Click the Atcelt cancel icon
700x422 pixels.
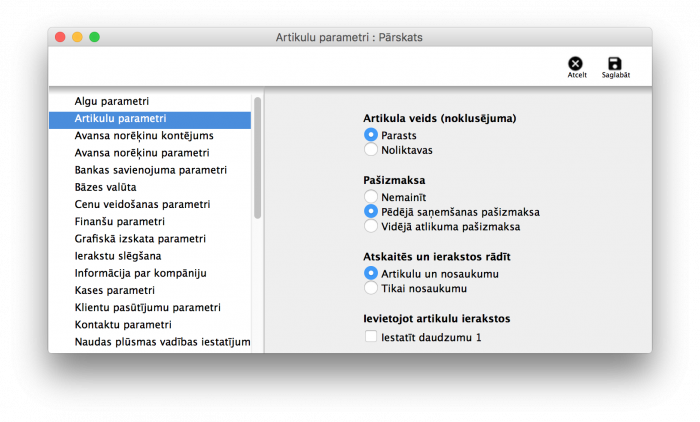(x=576, y=64)
